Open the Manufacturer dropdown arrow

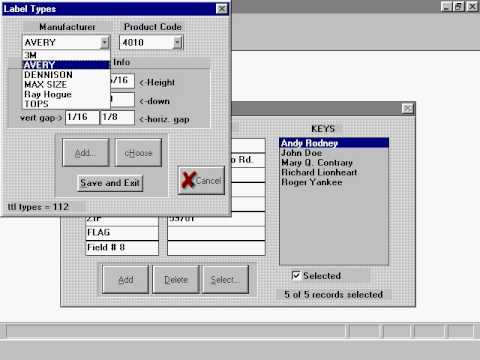click(x=105, y=42)
